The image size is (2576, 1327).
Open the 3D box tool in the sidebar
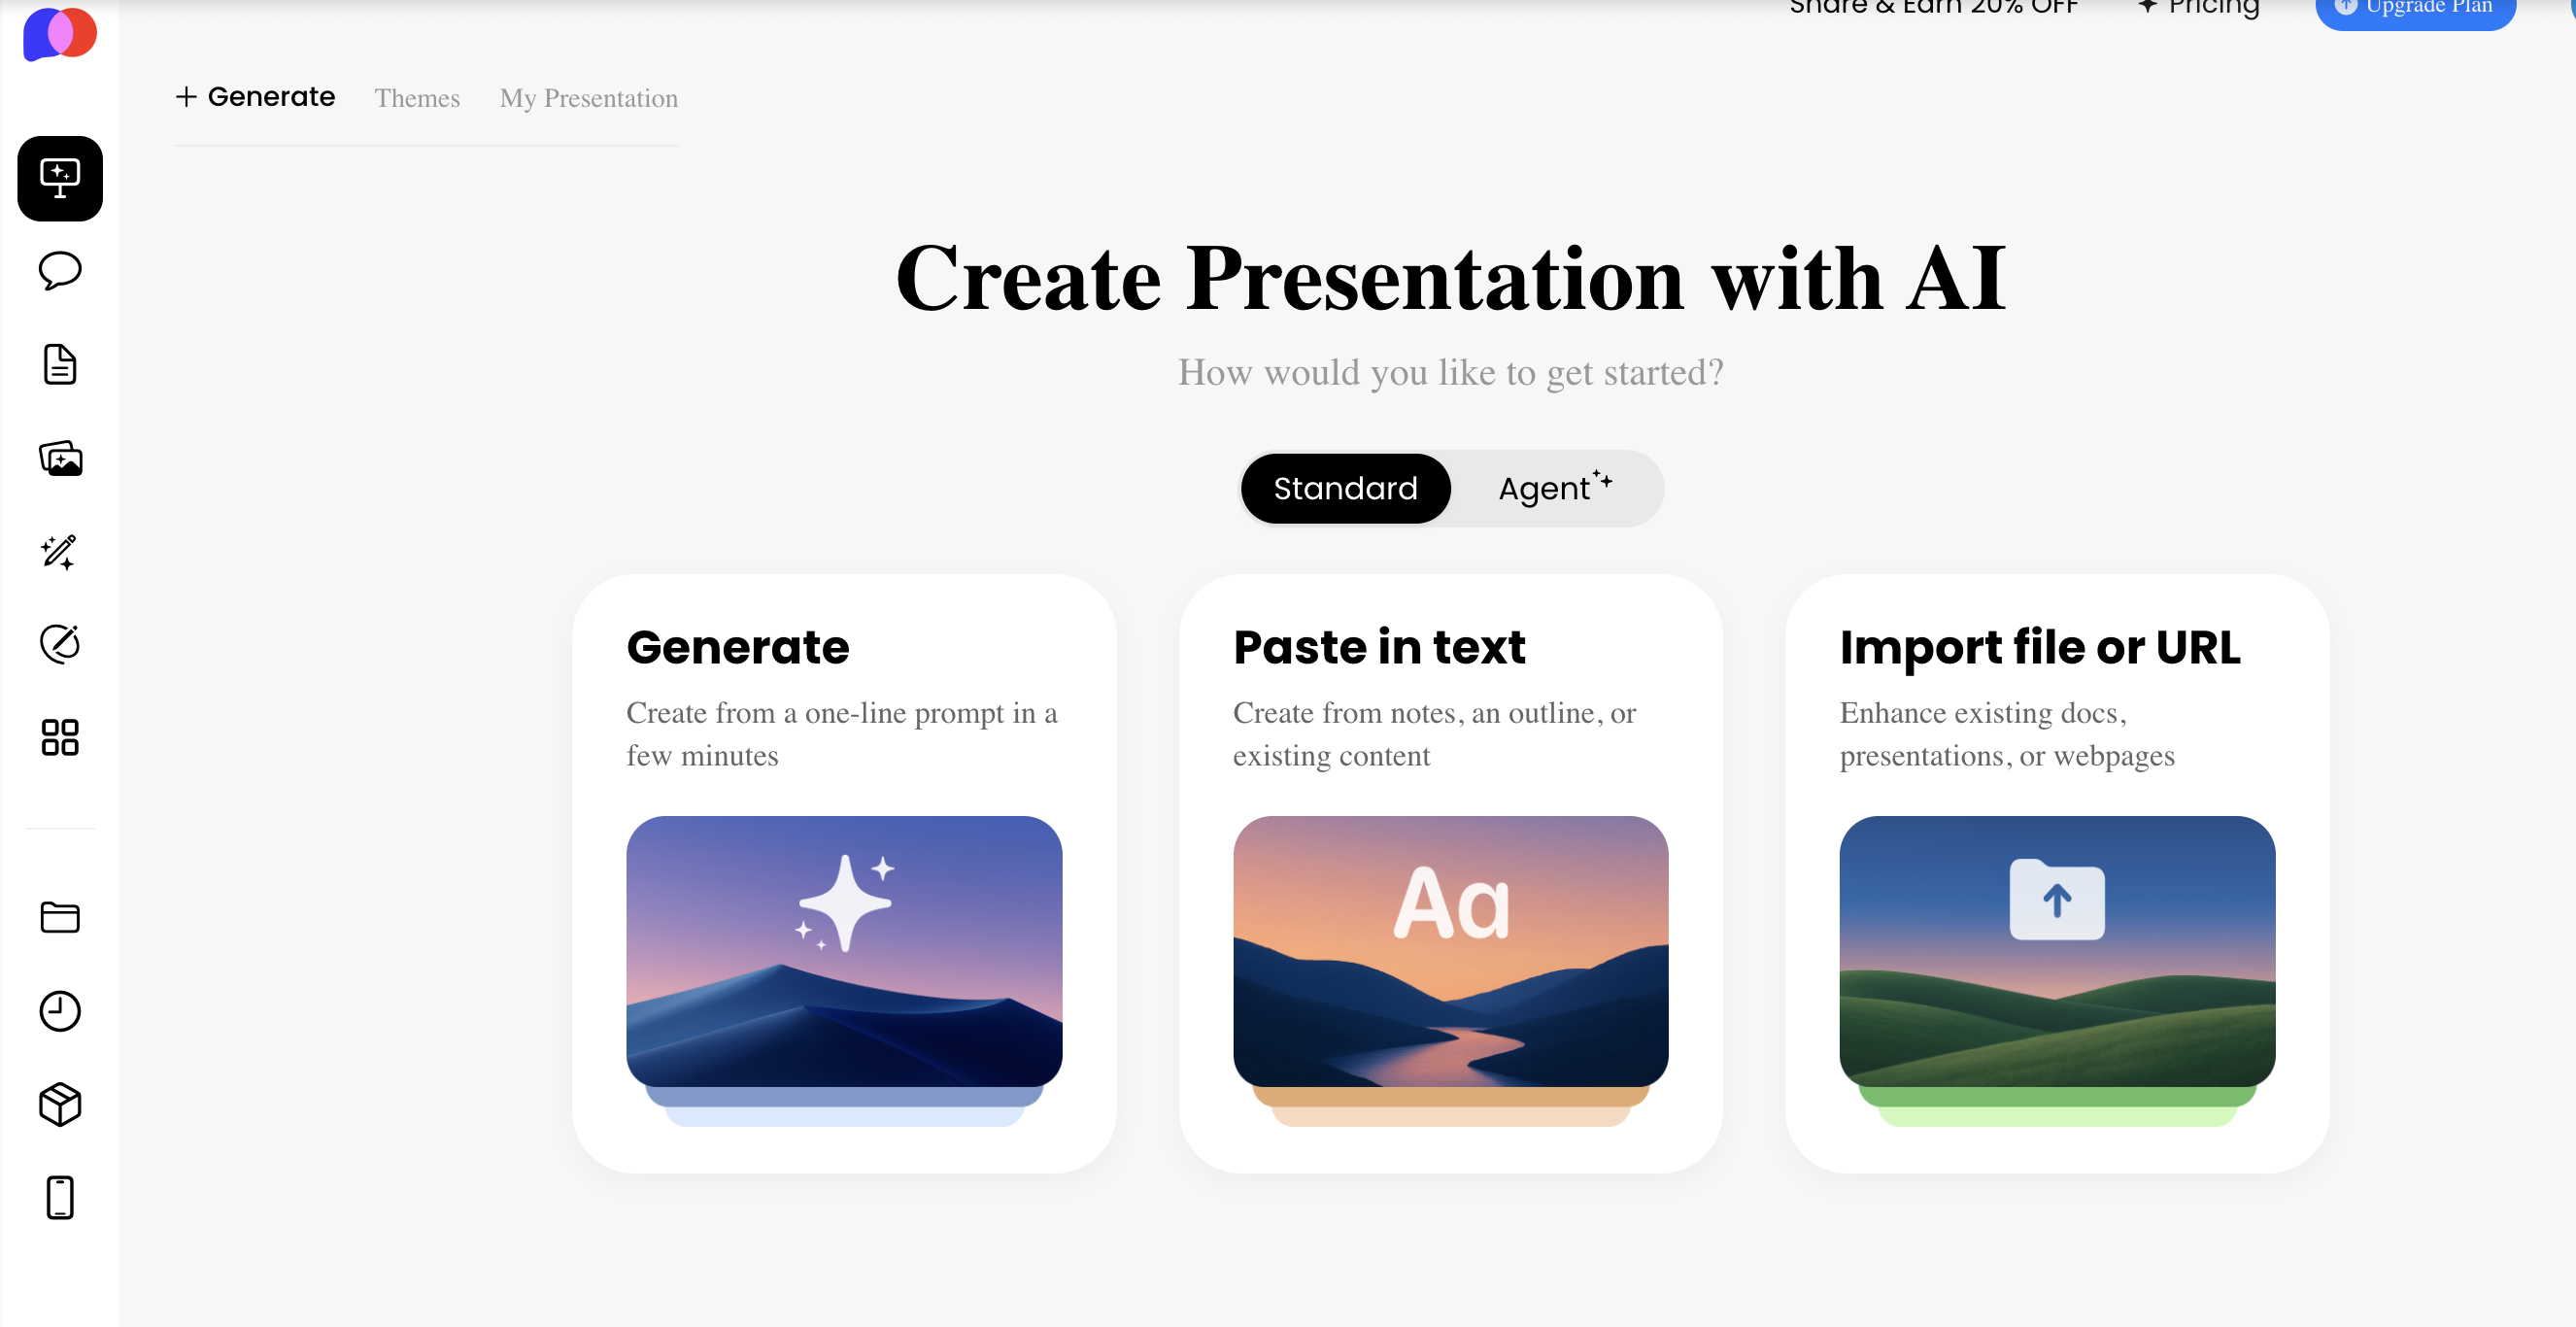pos(59,1104)
